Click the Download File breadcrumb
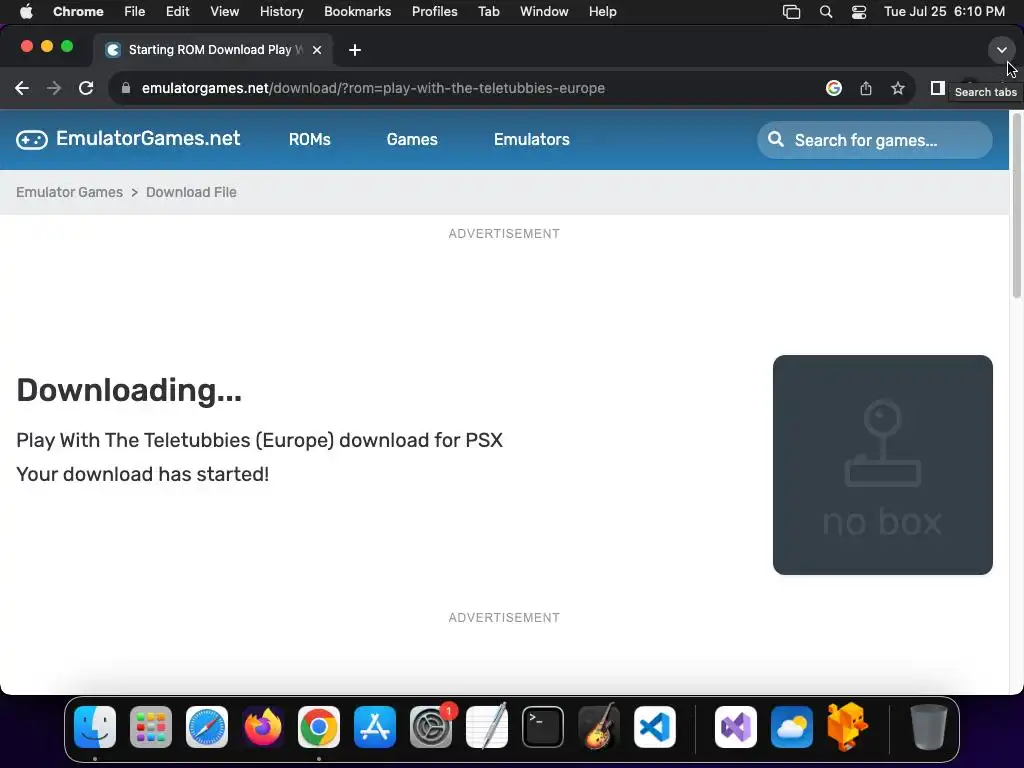 [191, 192]
